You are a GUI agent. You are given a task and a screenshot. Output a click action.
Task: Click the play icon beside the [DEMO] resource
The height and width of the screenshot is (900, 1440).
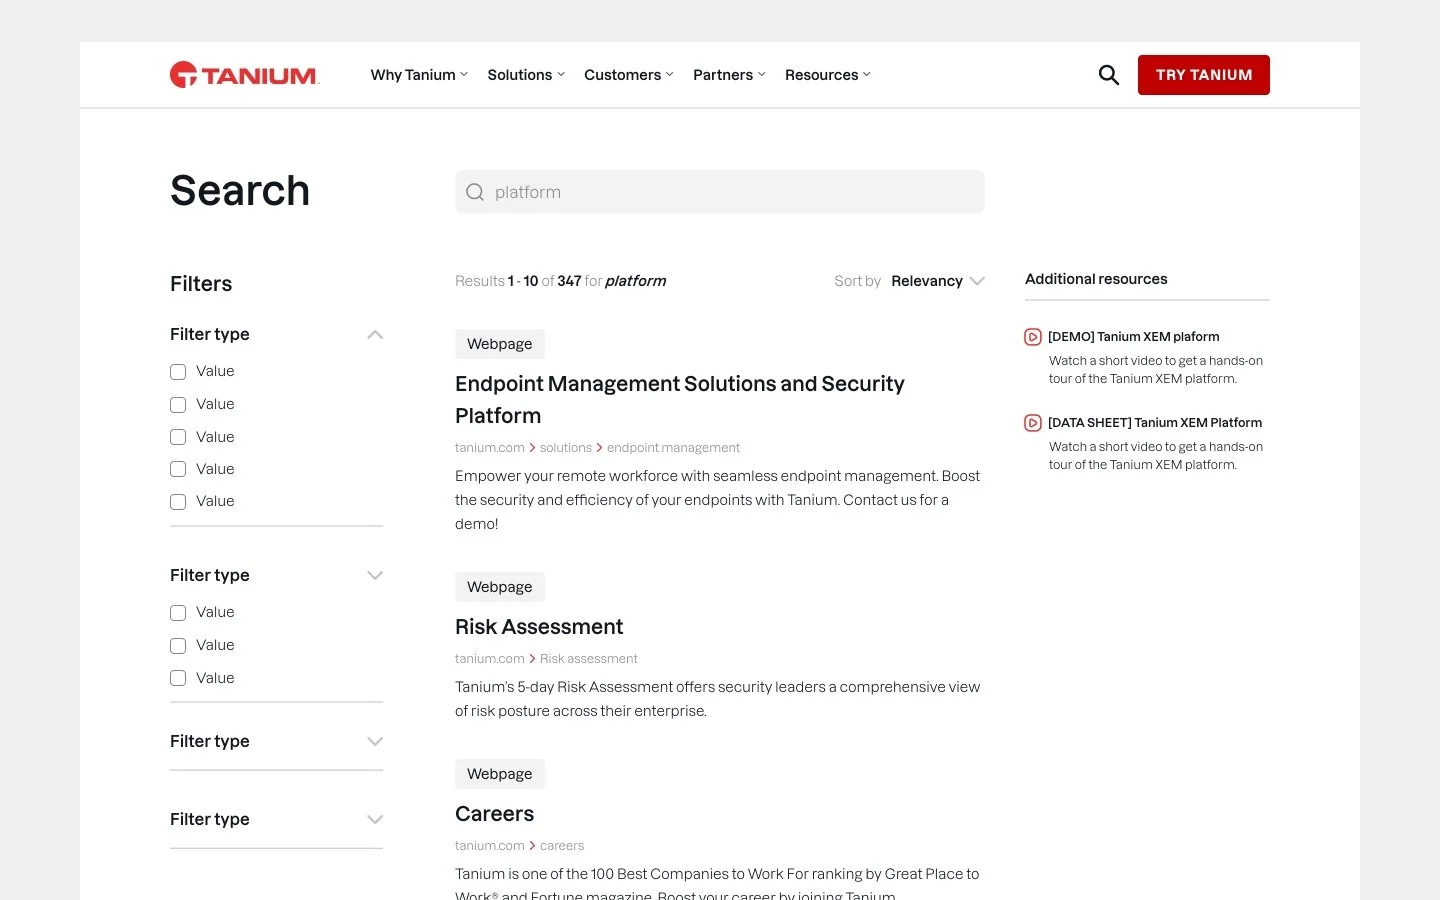(1033, 337)
